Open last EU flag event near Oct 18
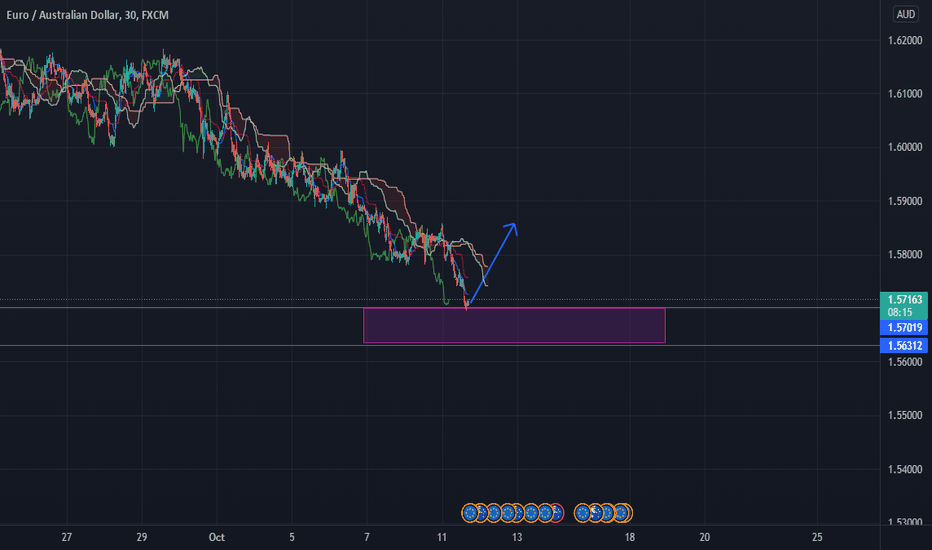This screenshot has height=550, width=932. [x=621, y=513]
